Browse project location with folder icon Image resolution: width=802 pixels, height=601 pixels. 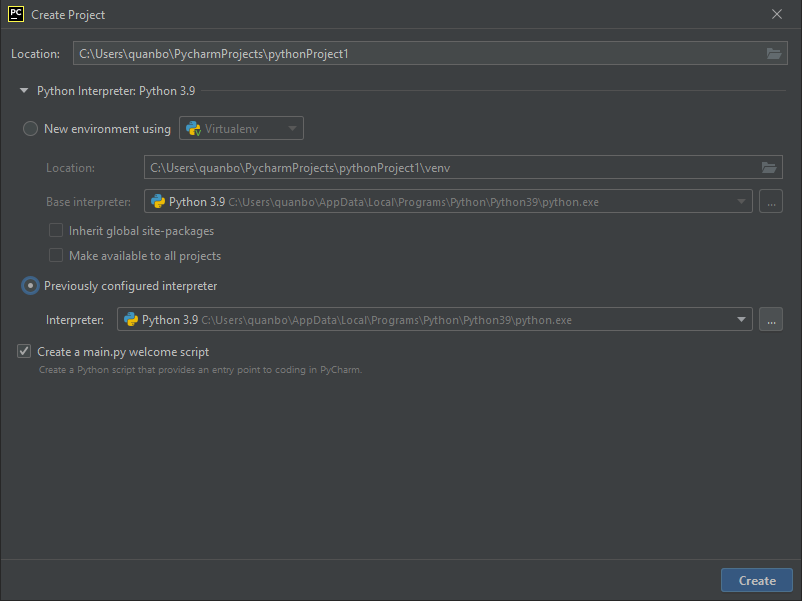pyautogui.click(x=773, y=53)
